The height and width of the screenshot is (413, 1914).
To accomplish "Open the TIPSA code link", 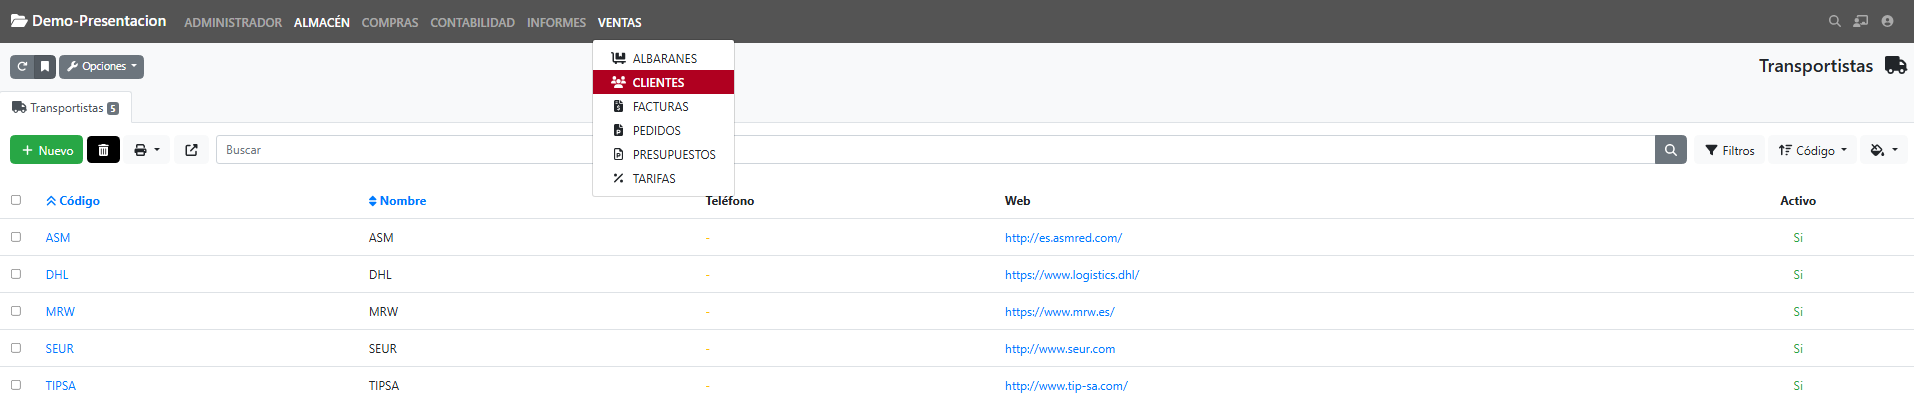I will [x=61, y=386].
